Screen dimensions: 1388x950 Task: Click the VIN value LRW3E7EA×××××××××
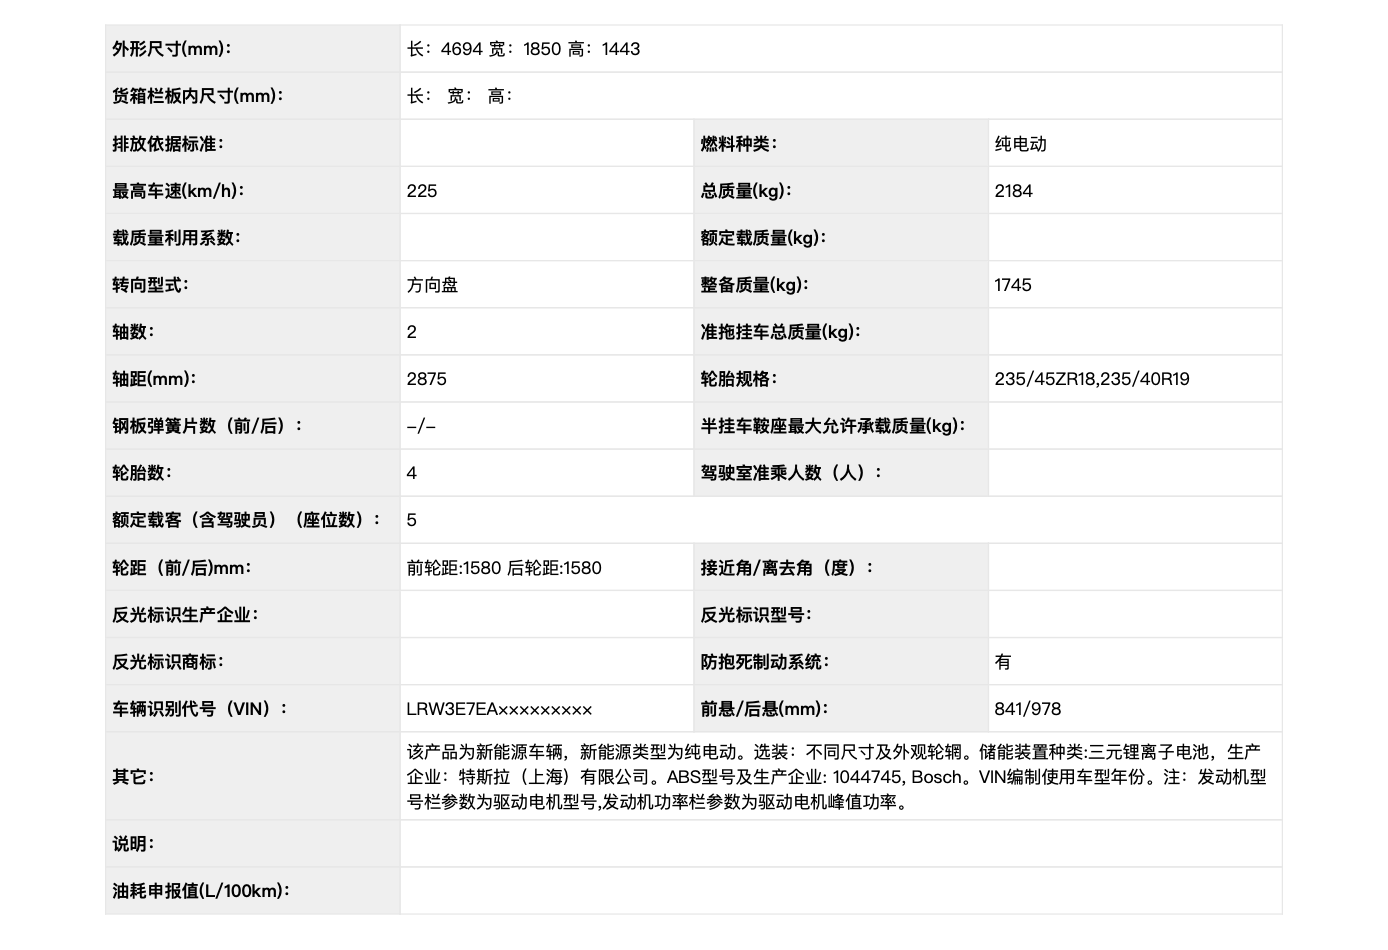tap(499, 709)
